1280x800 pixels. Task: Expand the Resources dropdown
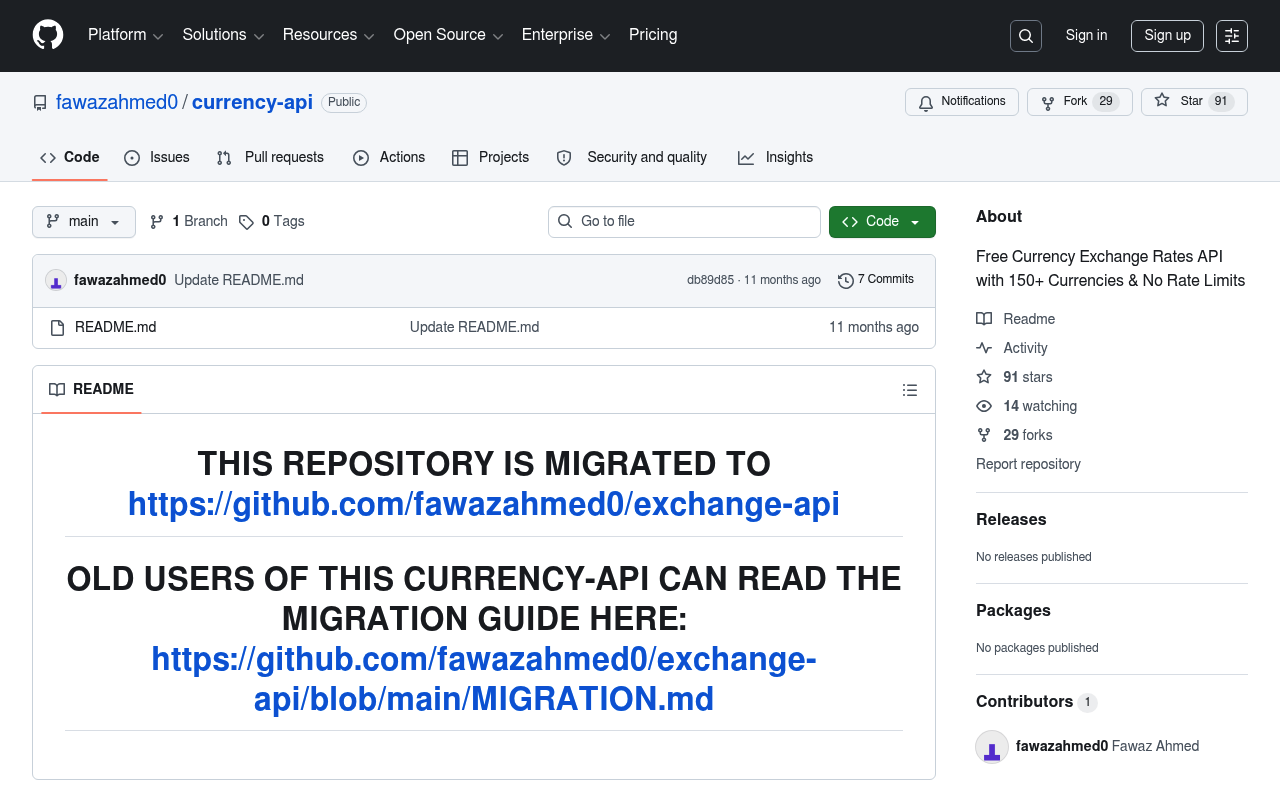[328, 35]
